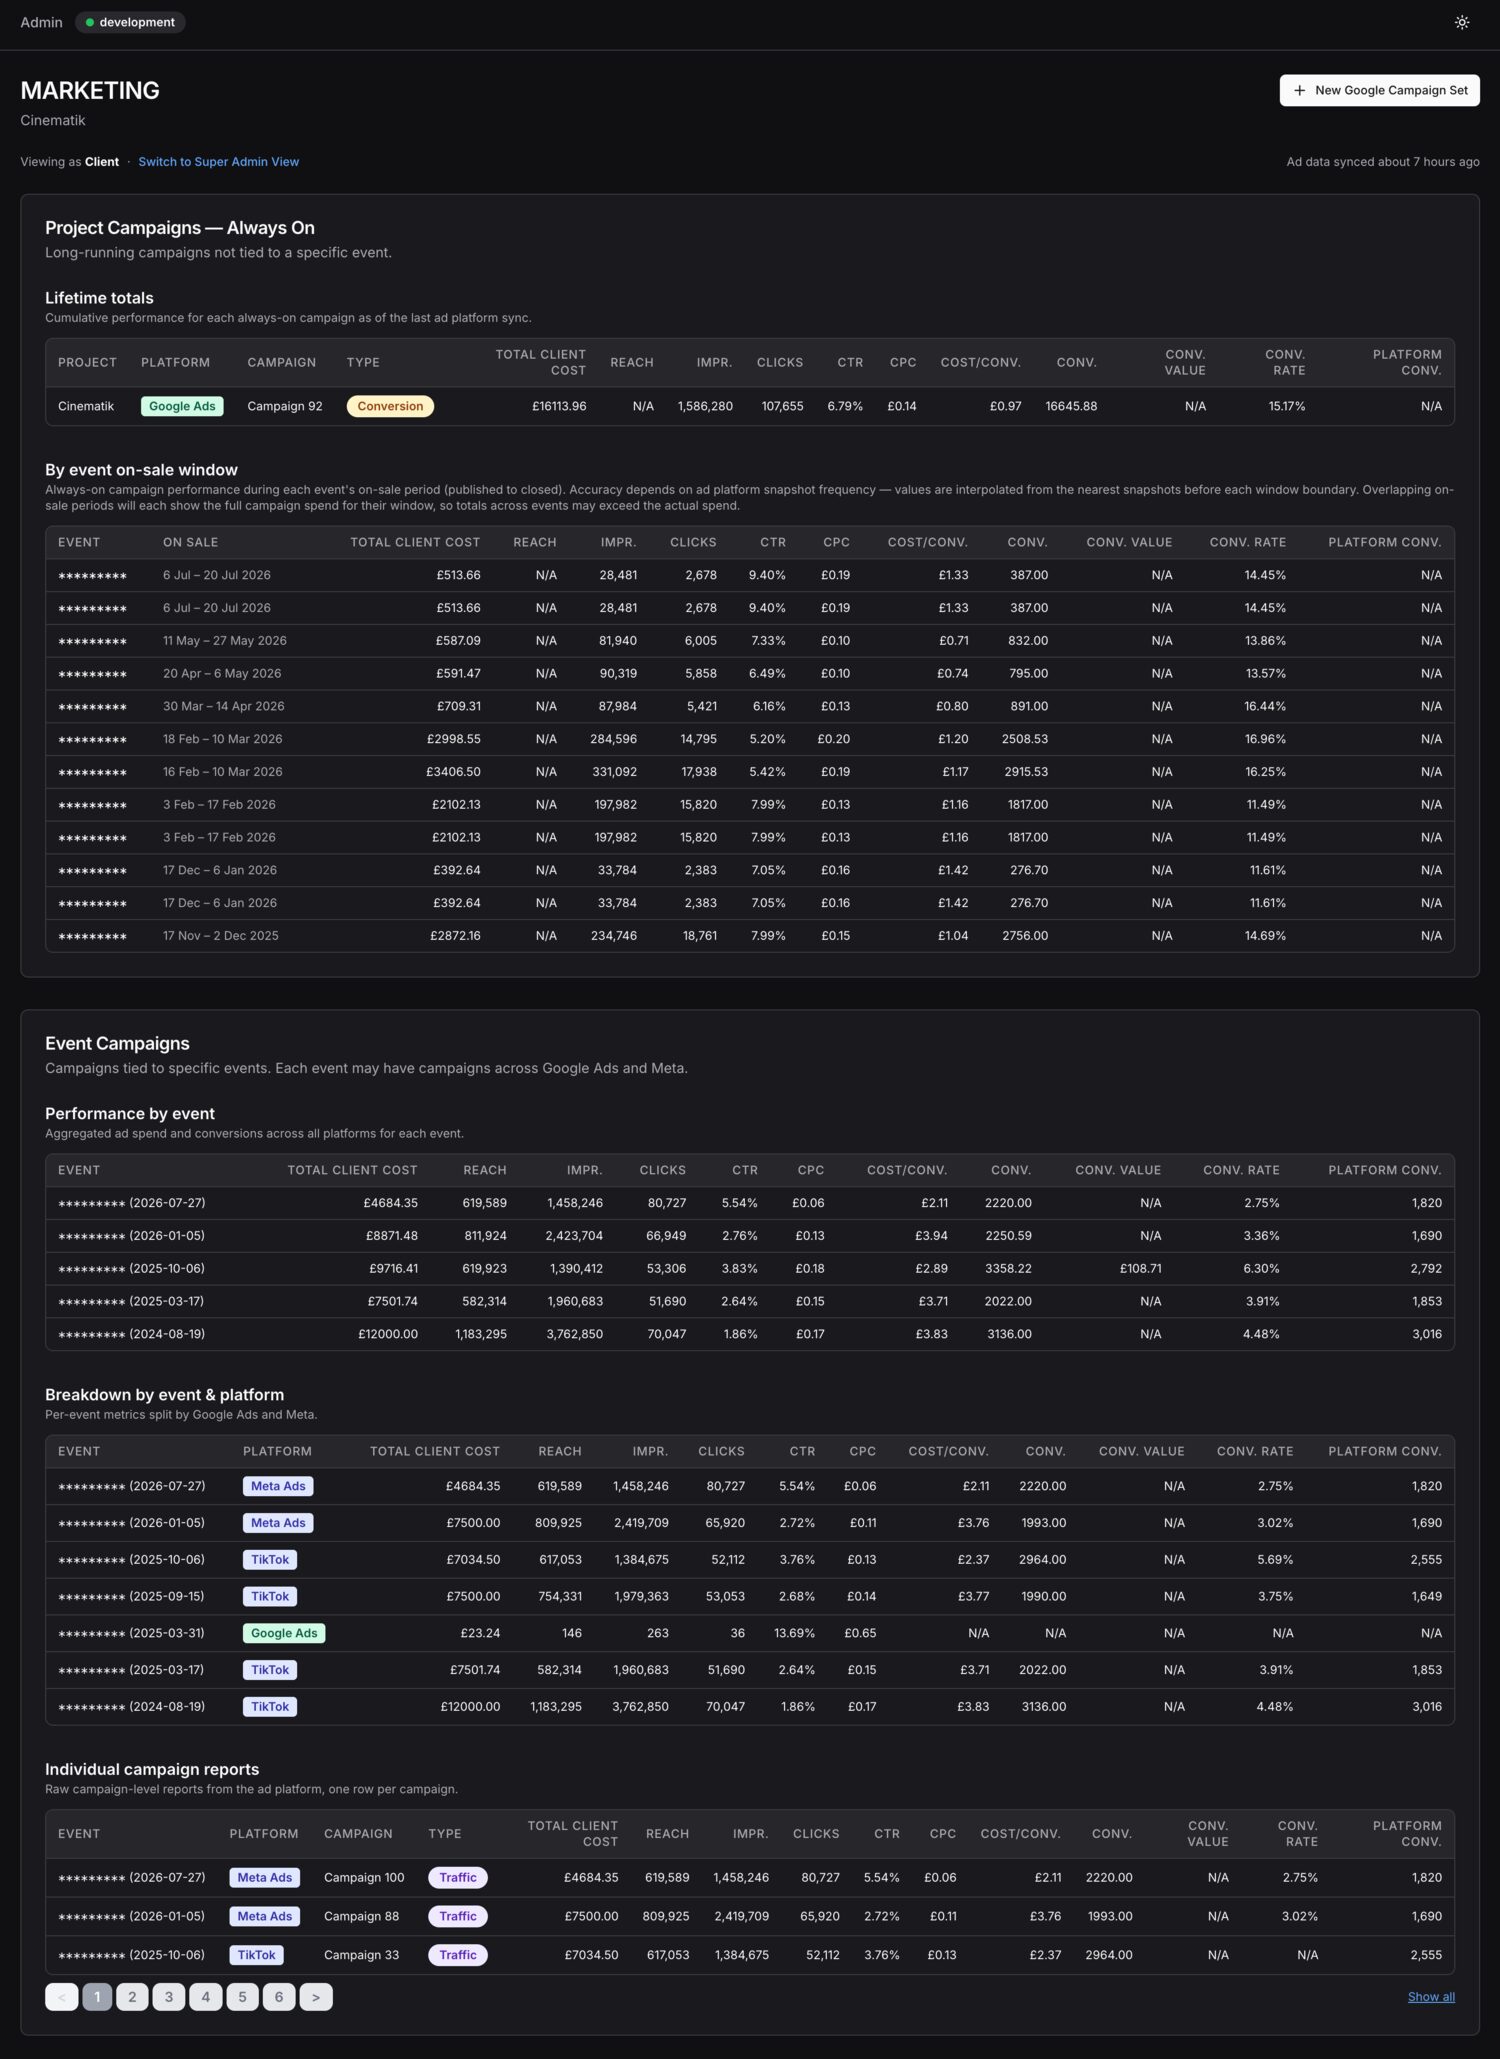Click CTR value 13.69%

click(x=794, y=1633)
